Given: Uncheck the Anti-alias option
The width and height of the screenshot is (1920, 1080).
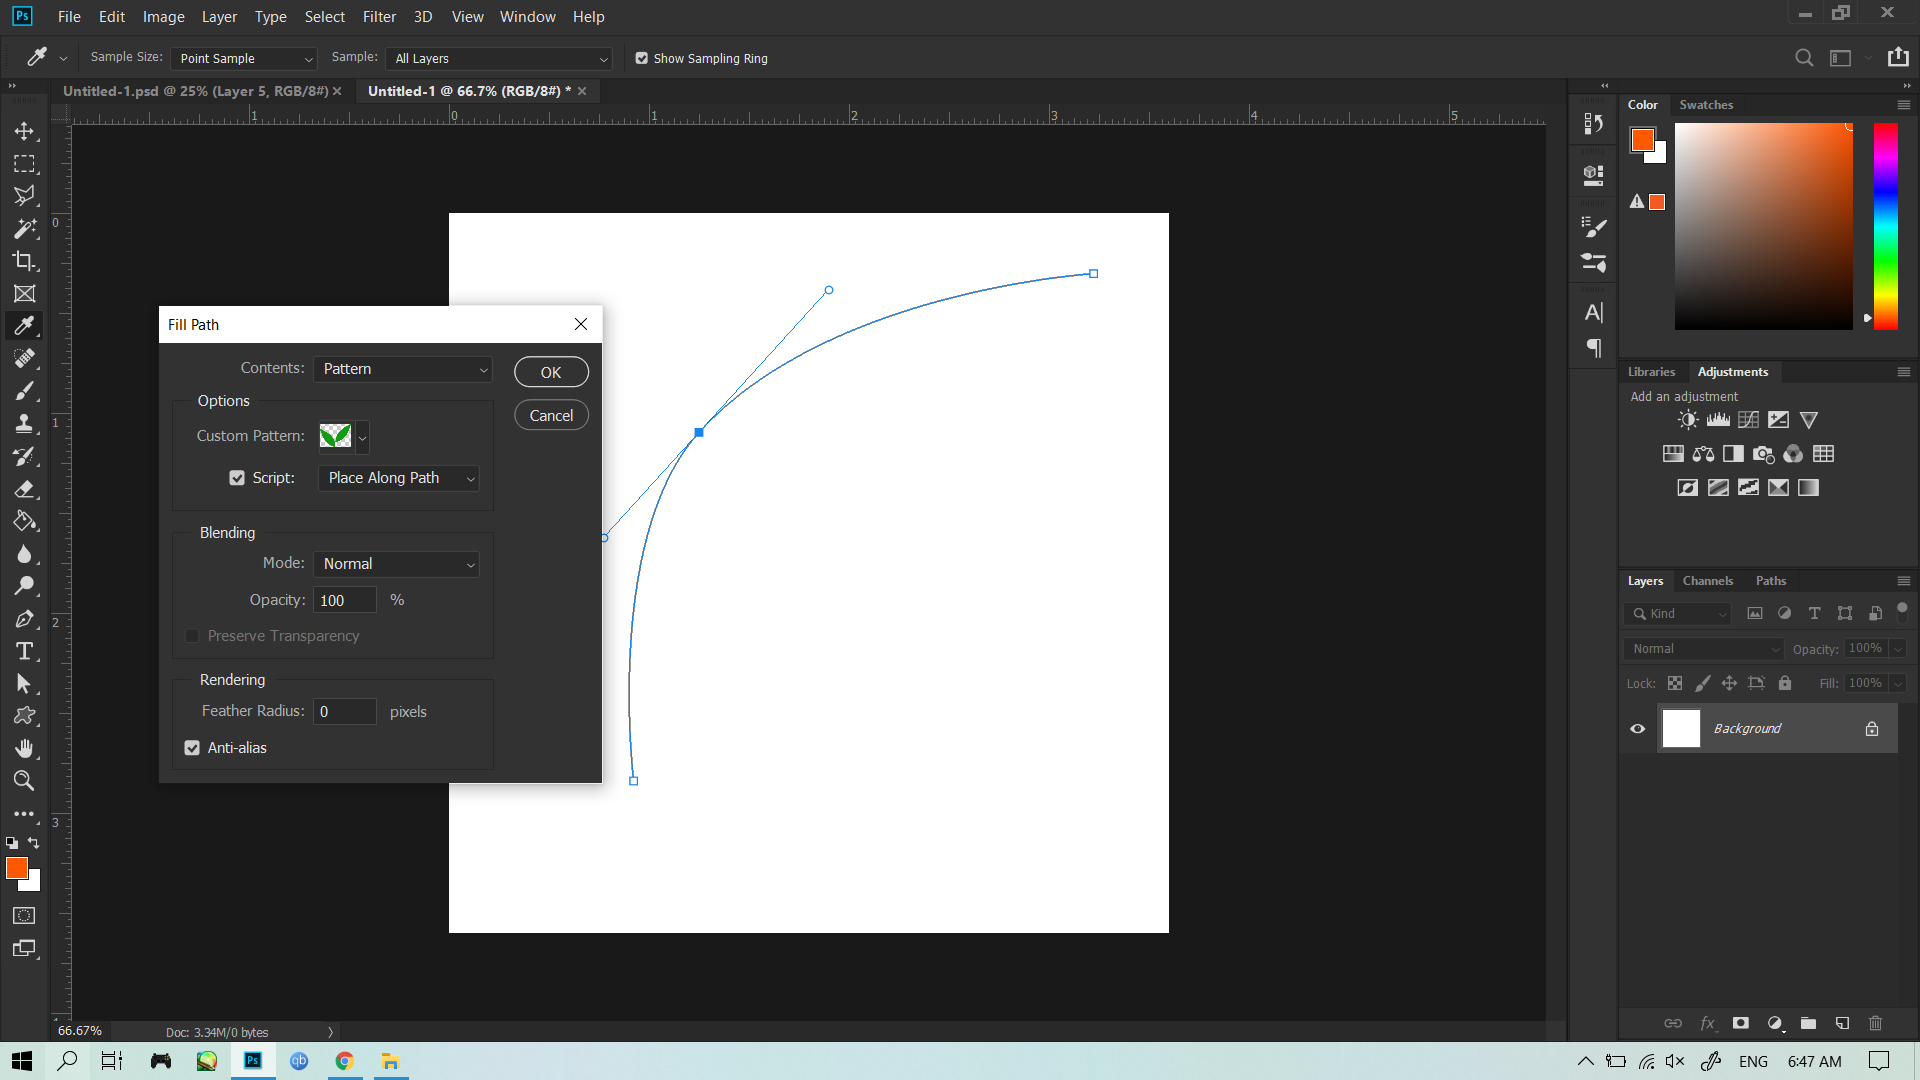Looking at the screenshot, I should click(191, 747).
